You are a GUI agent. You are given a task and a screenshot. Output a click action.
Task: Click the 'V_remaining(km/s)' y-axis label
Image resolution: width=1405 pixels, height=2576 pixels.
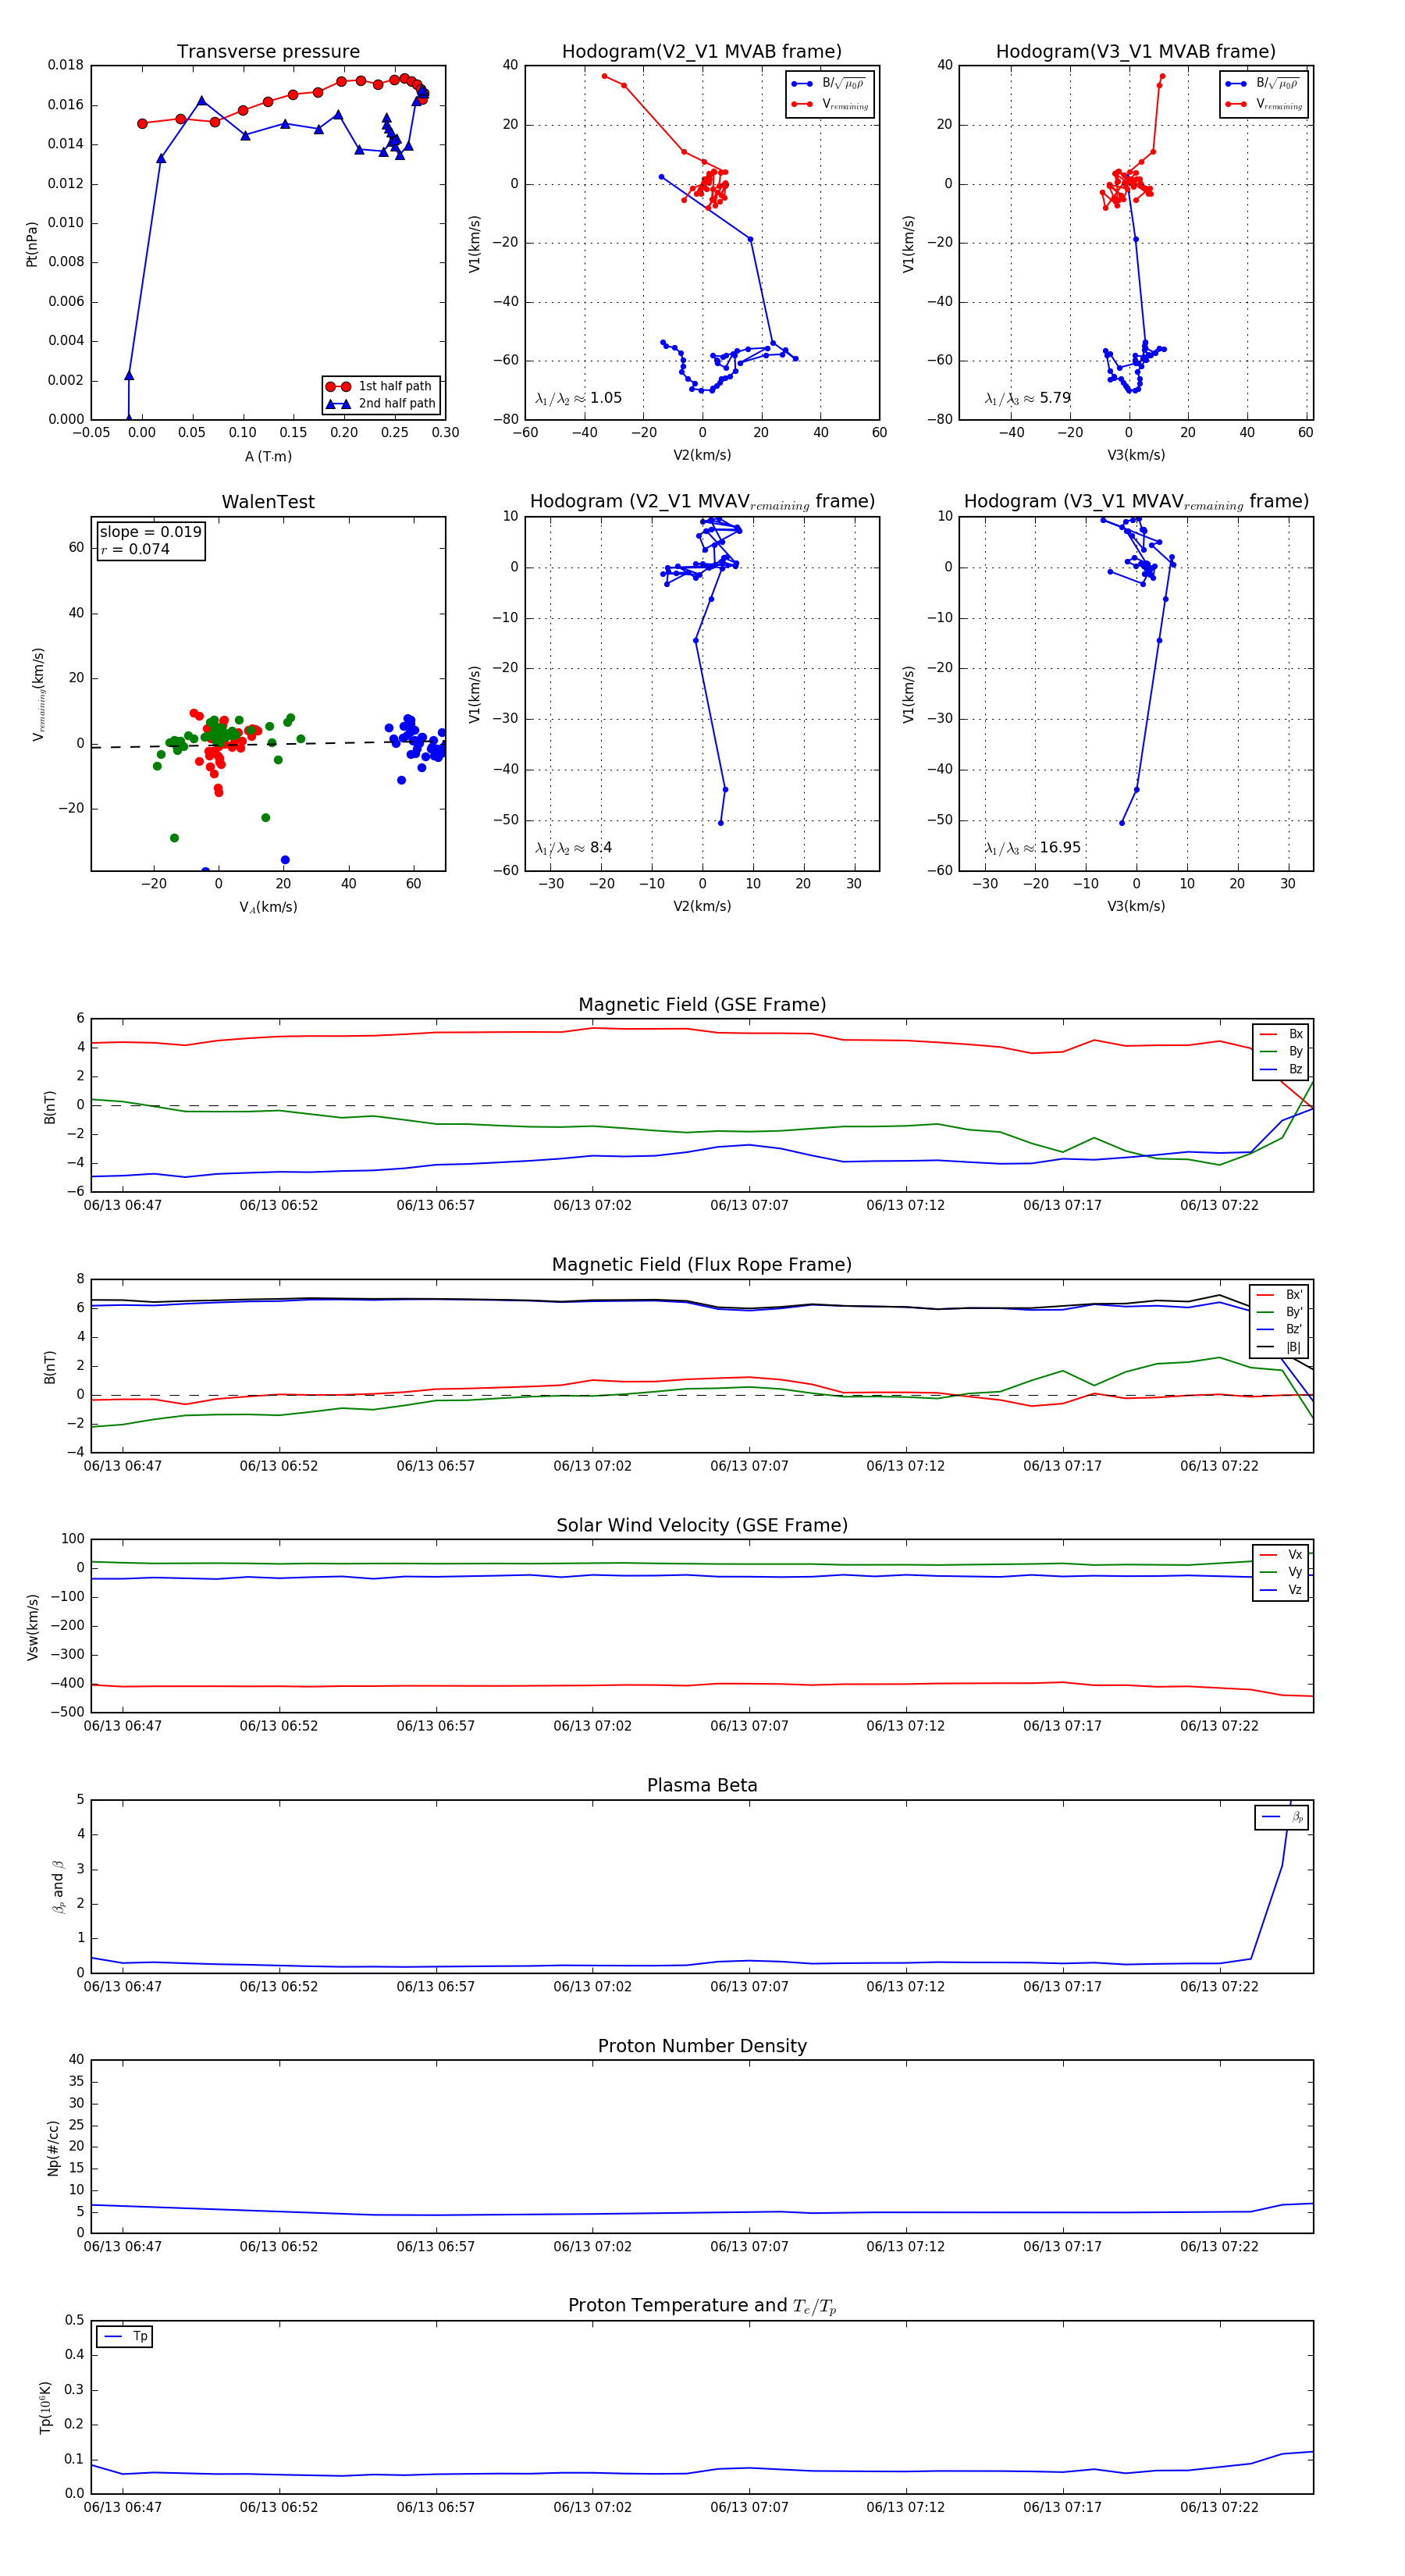tap(38, 694)
